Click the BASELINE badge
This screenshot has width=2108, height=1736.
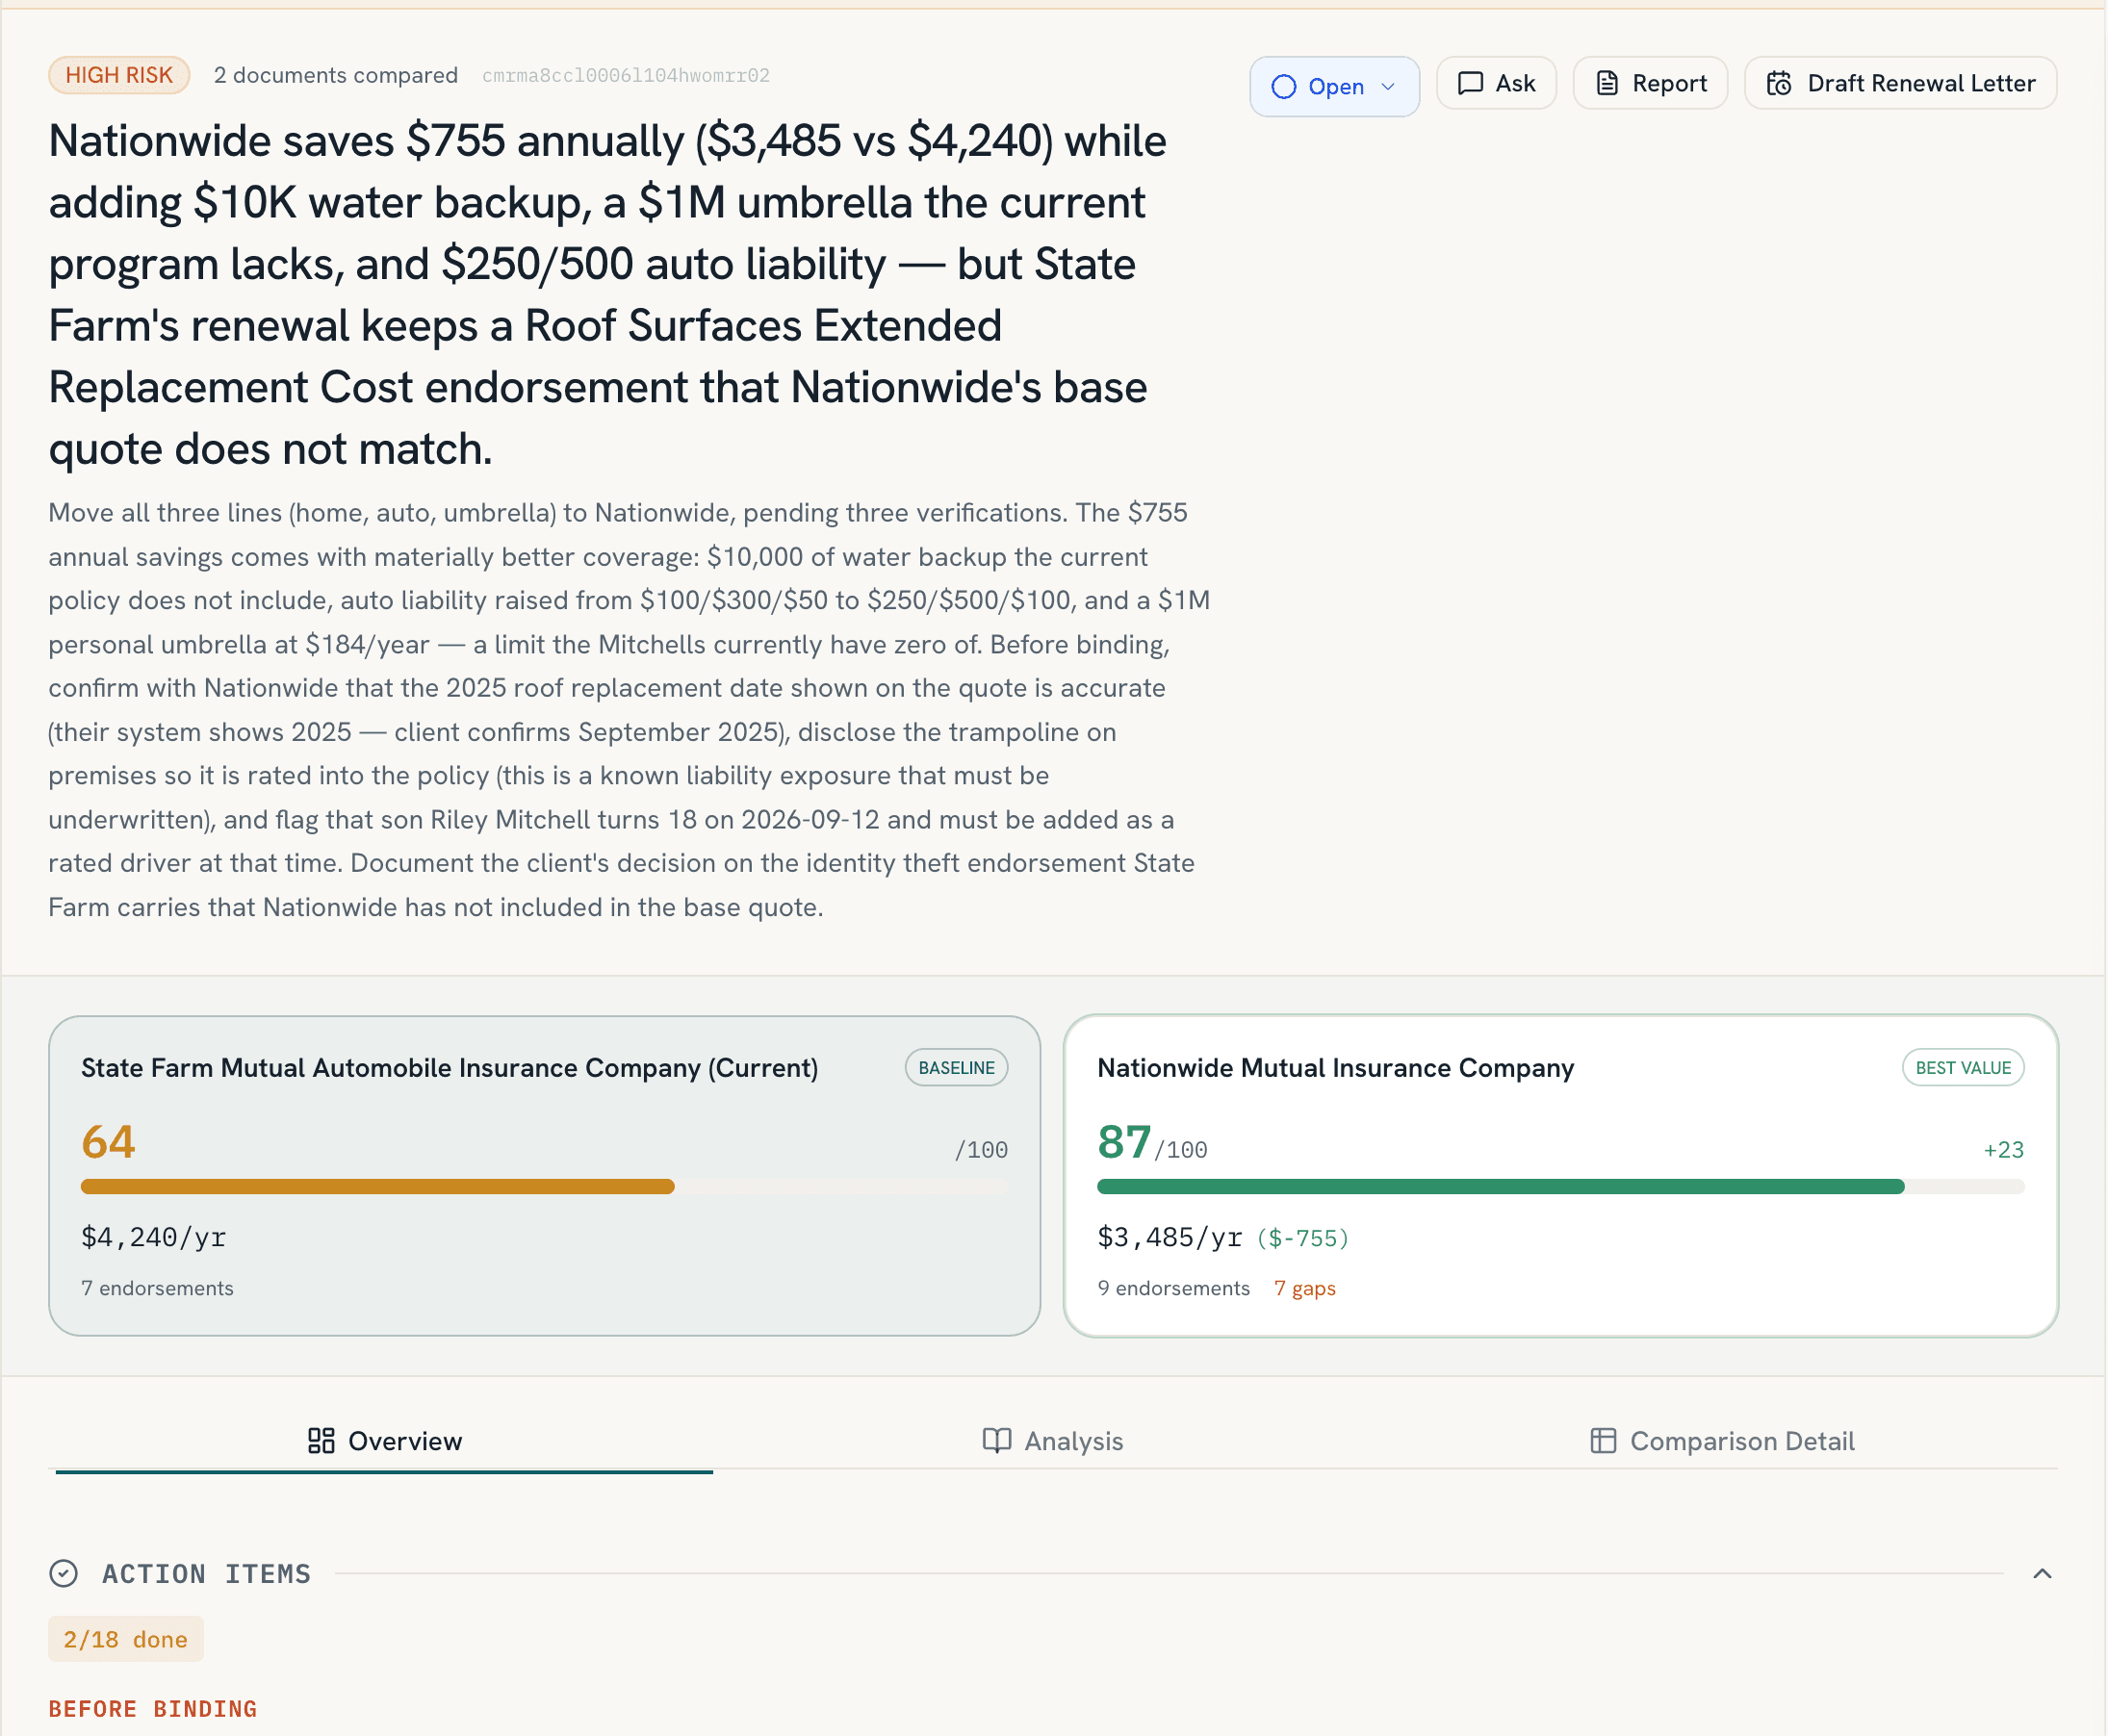(956, 1068)
